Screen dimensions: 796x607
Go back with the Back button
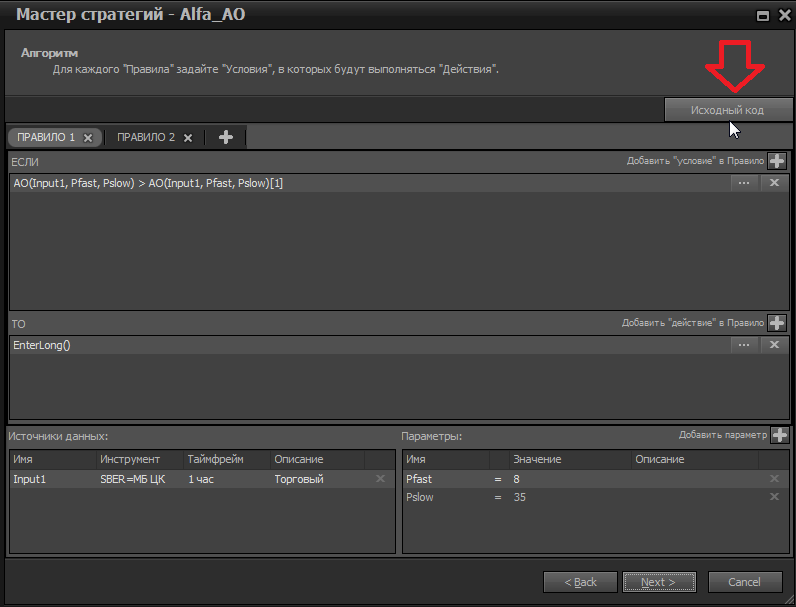coord(580,582)
